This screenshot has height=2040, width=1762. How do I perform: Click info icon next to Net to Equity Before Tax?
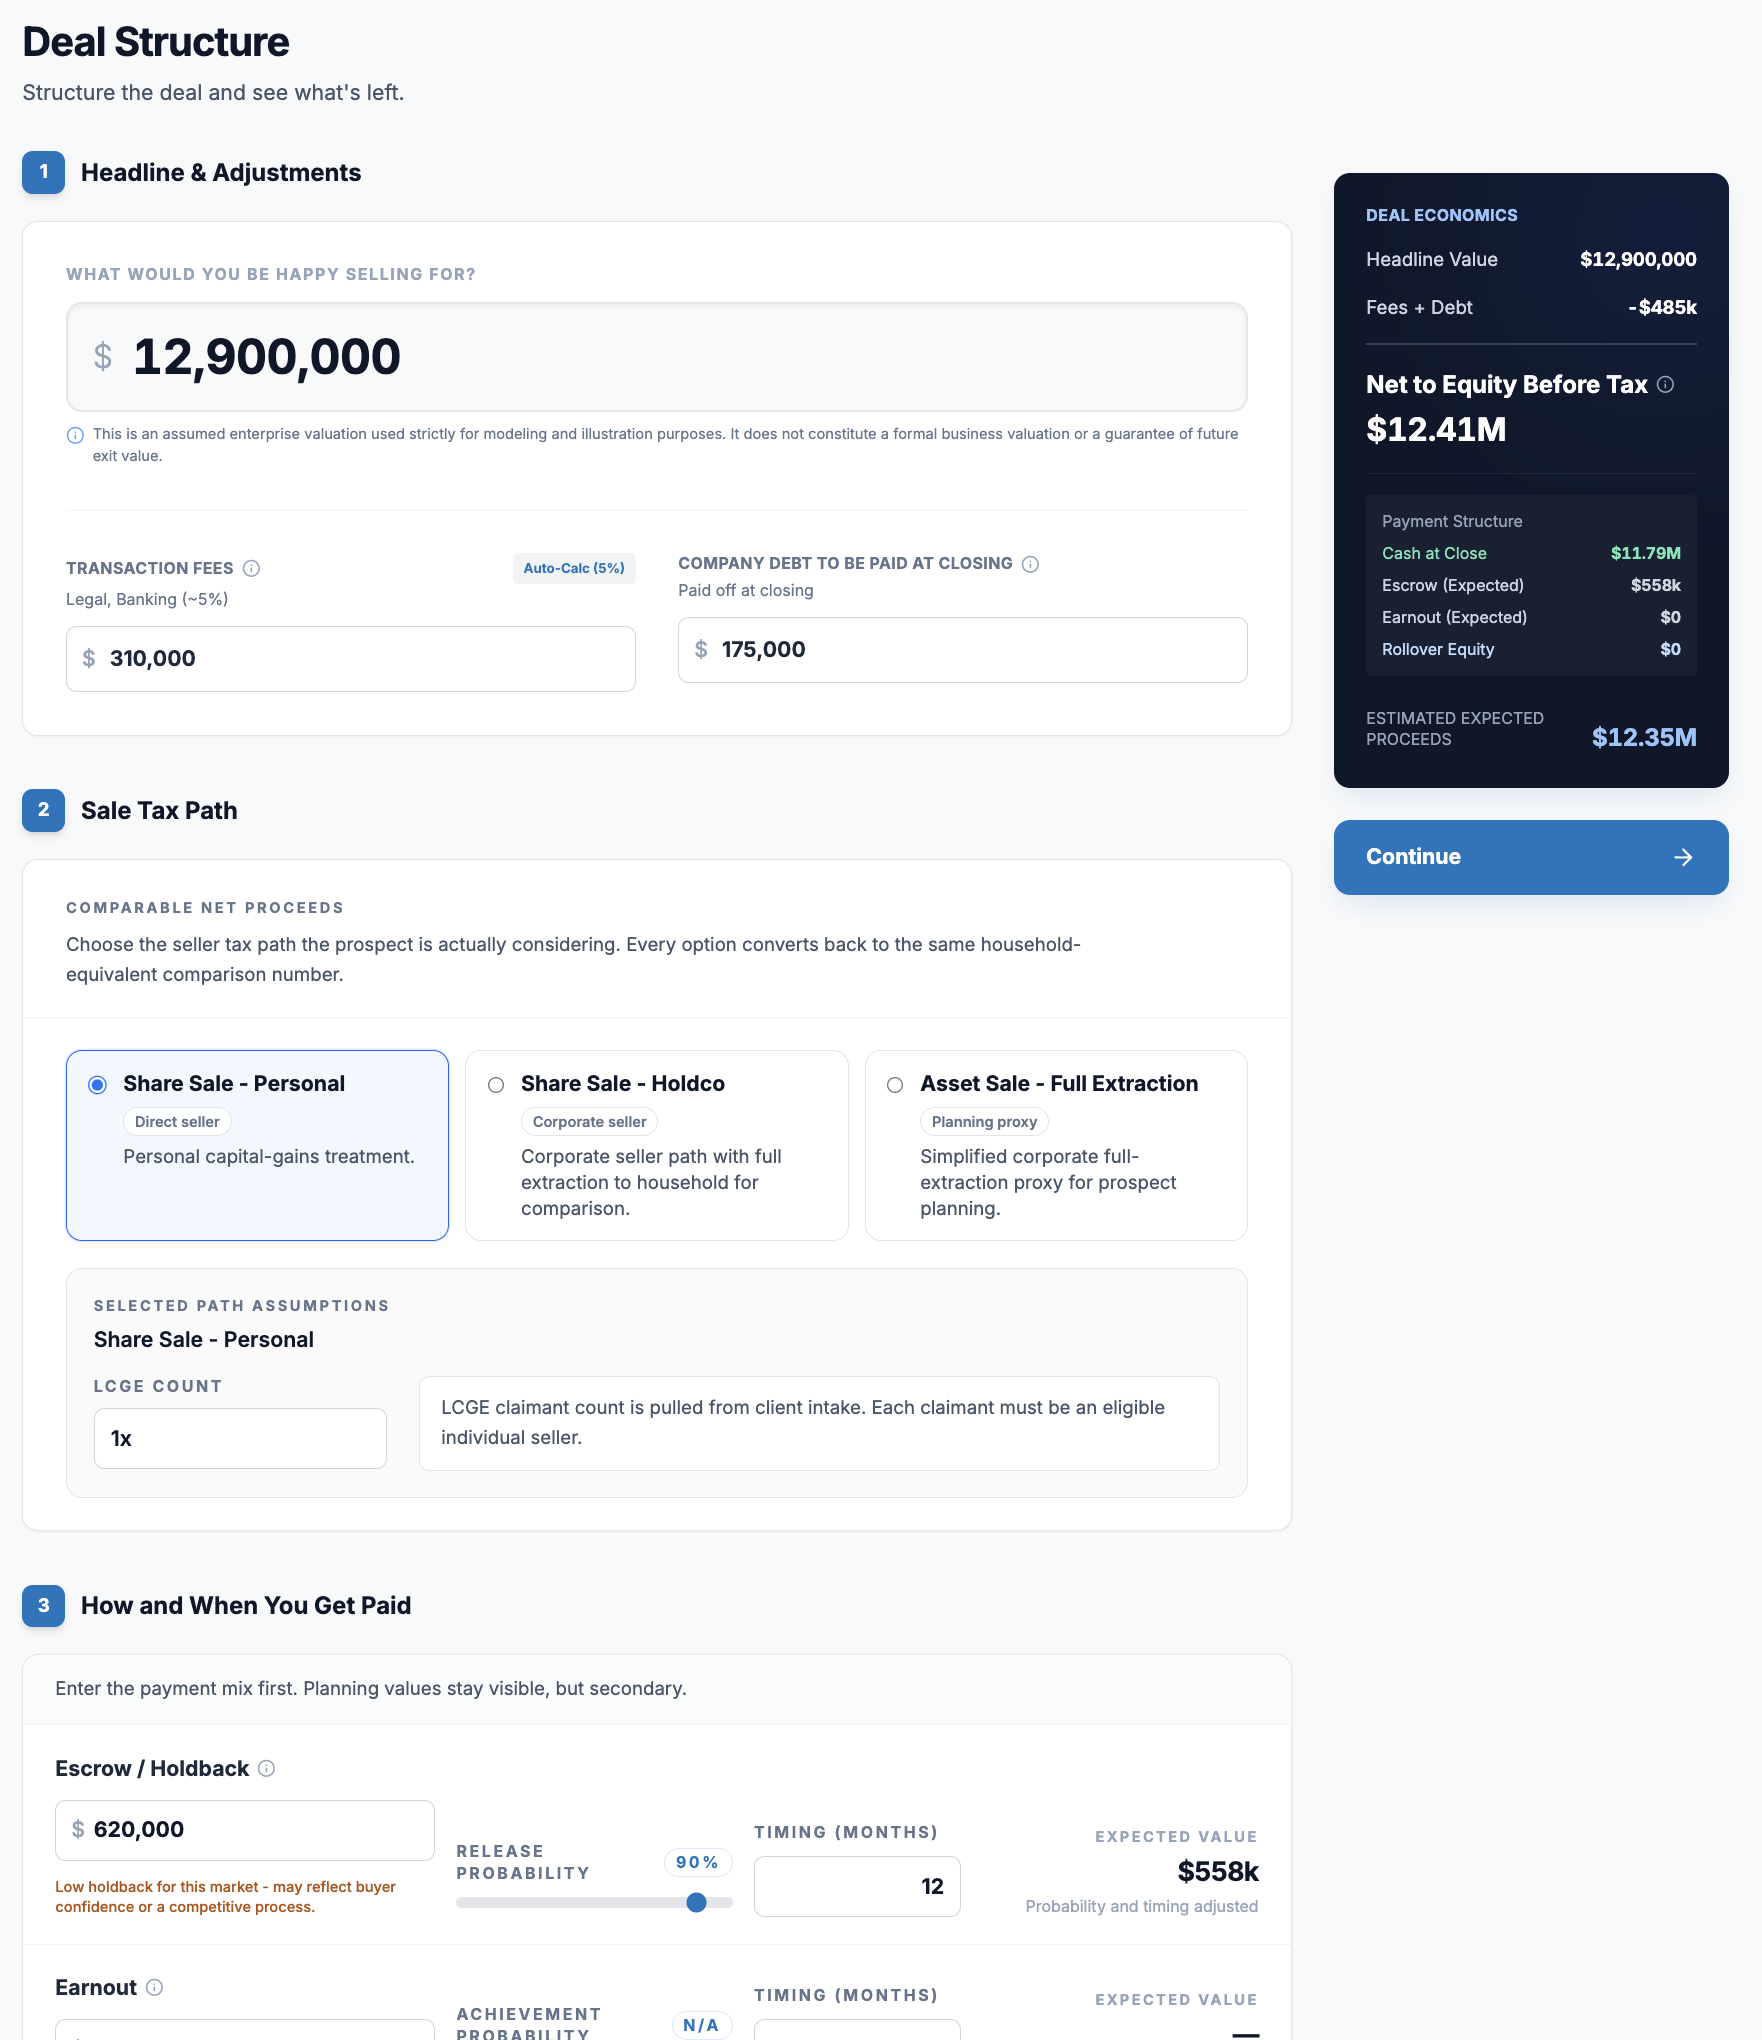1666,385
